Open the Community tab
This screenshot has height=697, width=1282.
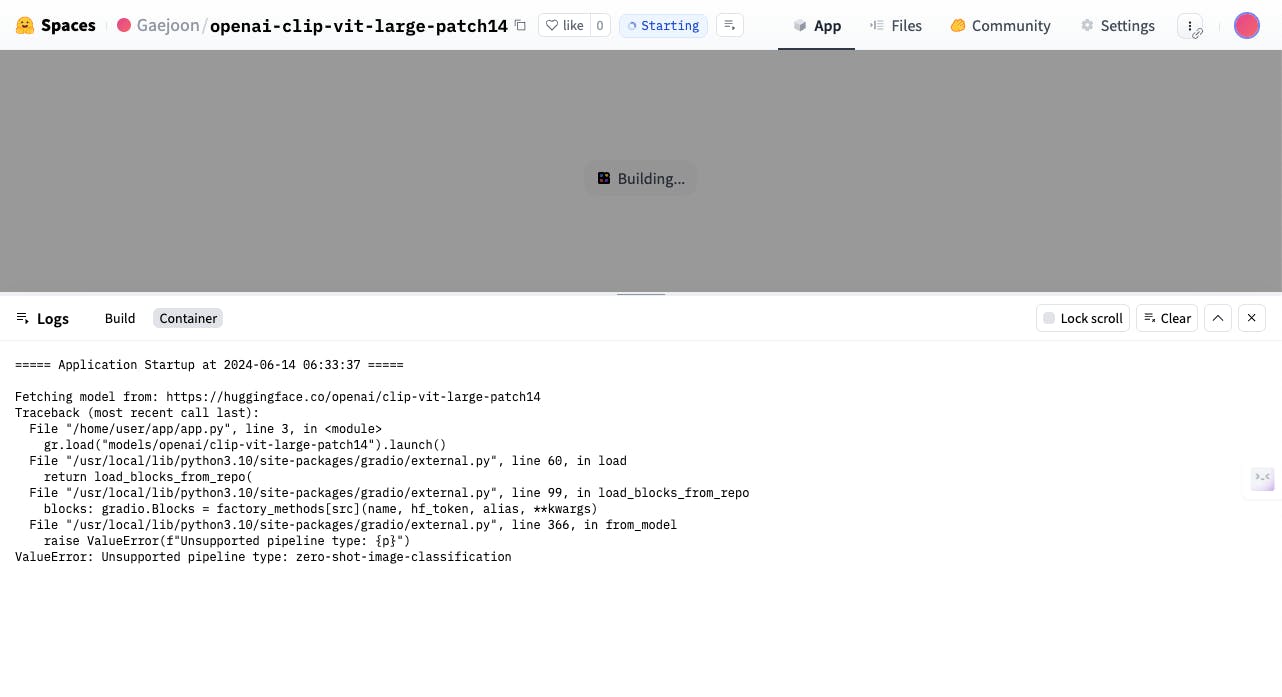[1000, 26]
